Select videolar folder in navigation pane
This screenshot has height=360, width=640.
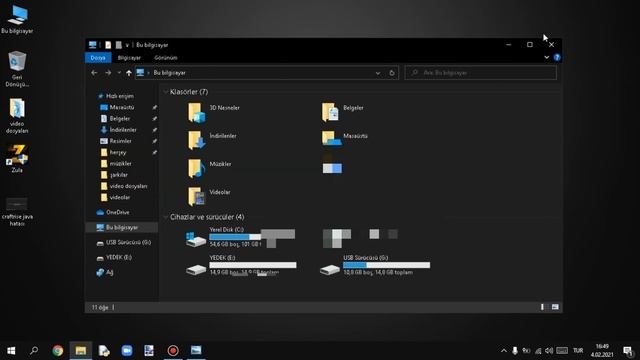[120, 197]
